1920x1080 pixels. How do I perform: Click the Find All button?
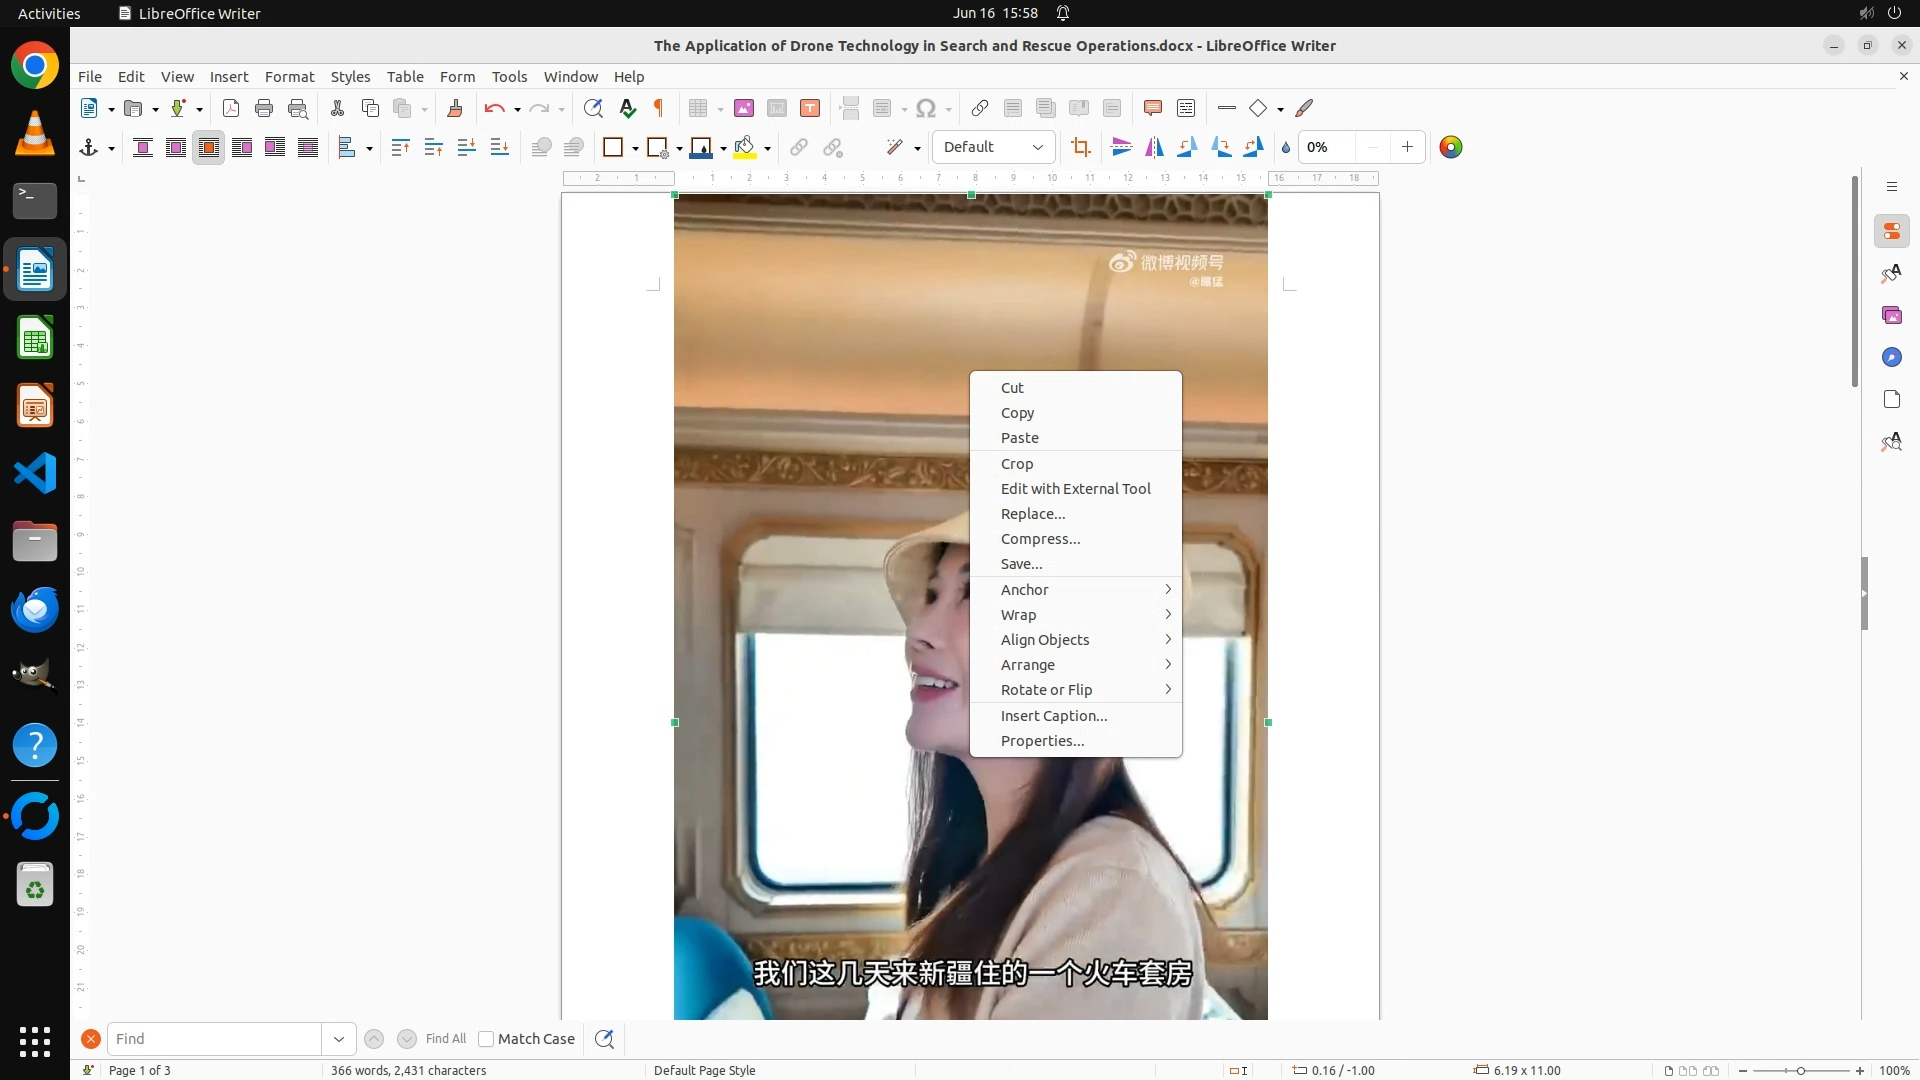pos(445,1039)
